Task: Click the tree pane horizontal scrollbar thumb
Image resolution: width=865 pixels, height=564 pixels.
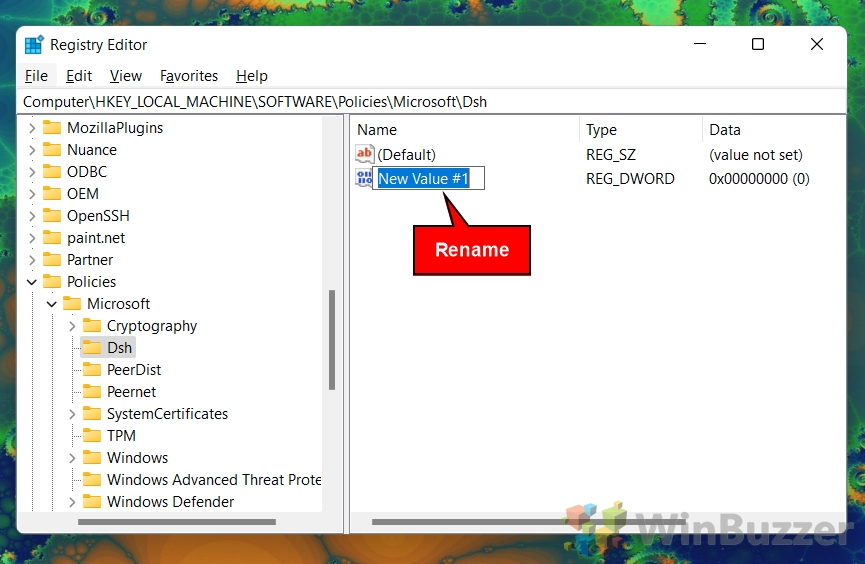Action: click(x=177, y=522)
